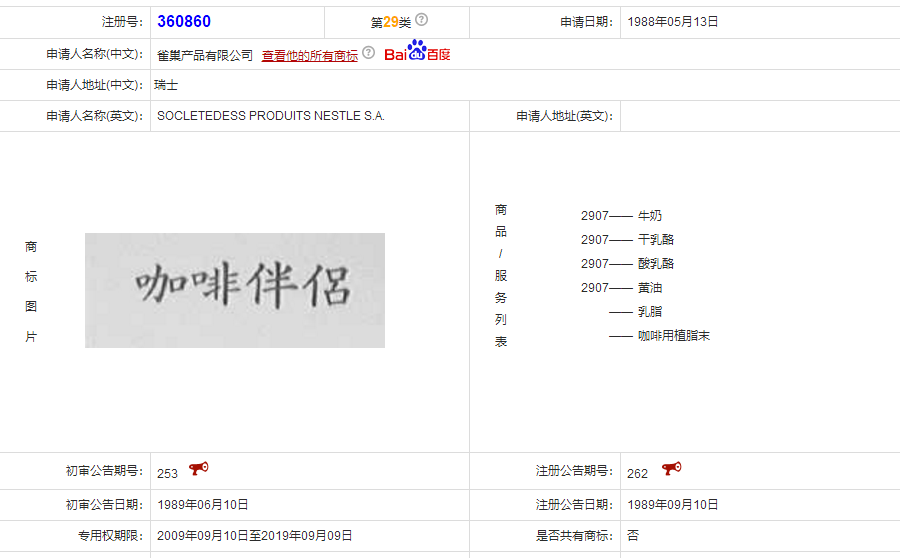This screenshot has width=900, height=558.
Task: Click the 申请日期 label
Action: click(587, 22)
